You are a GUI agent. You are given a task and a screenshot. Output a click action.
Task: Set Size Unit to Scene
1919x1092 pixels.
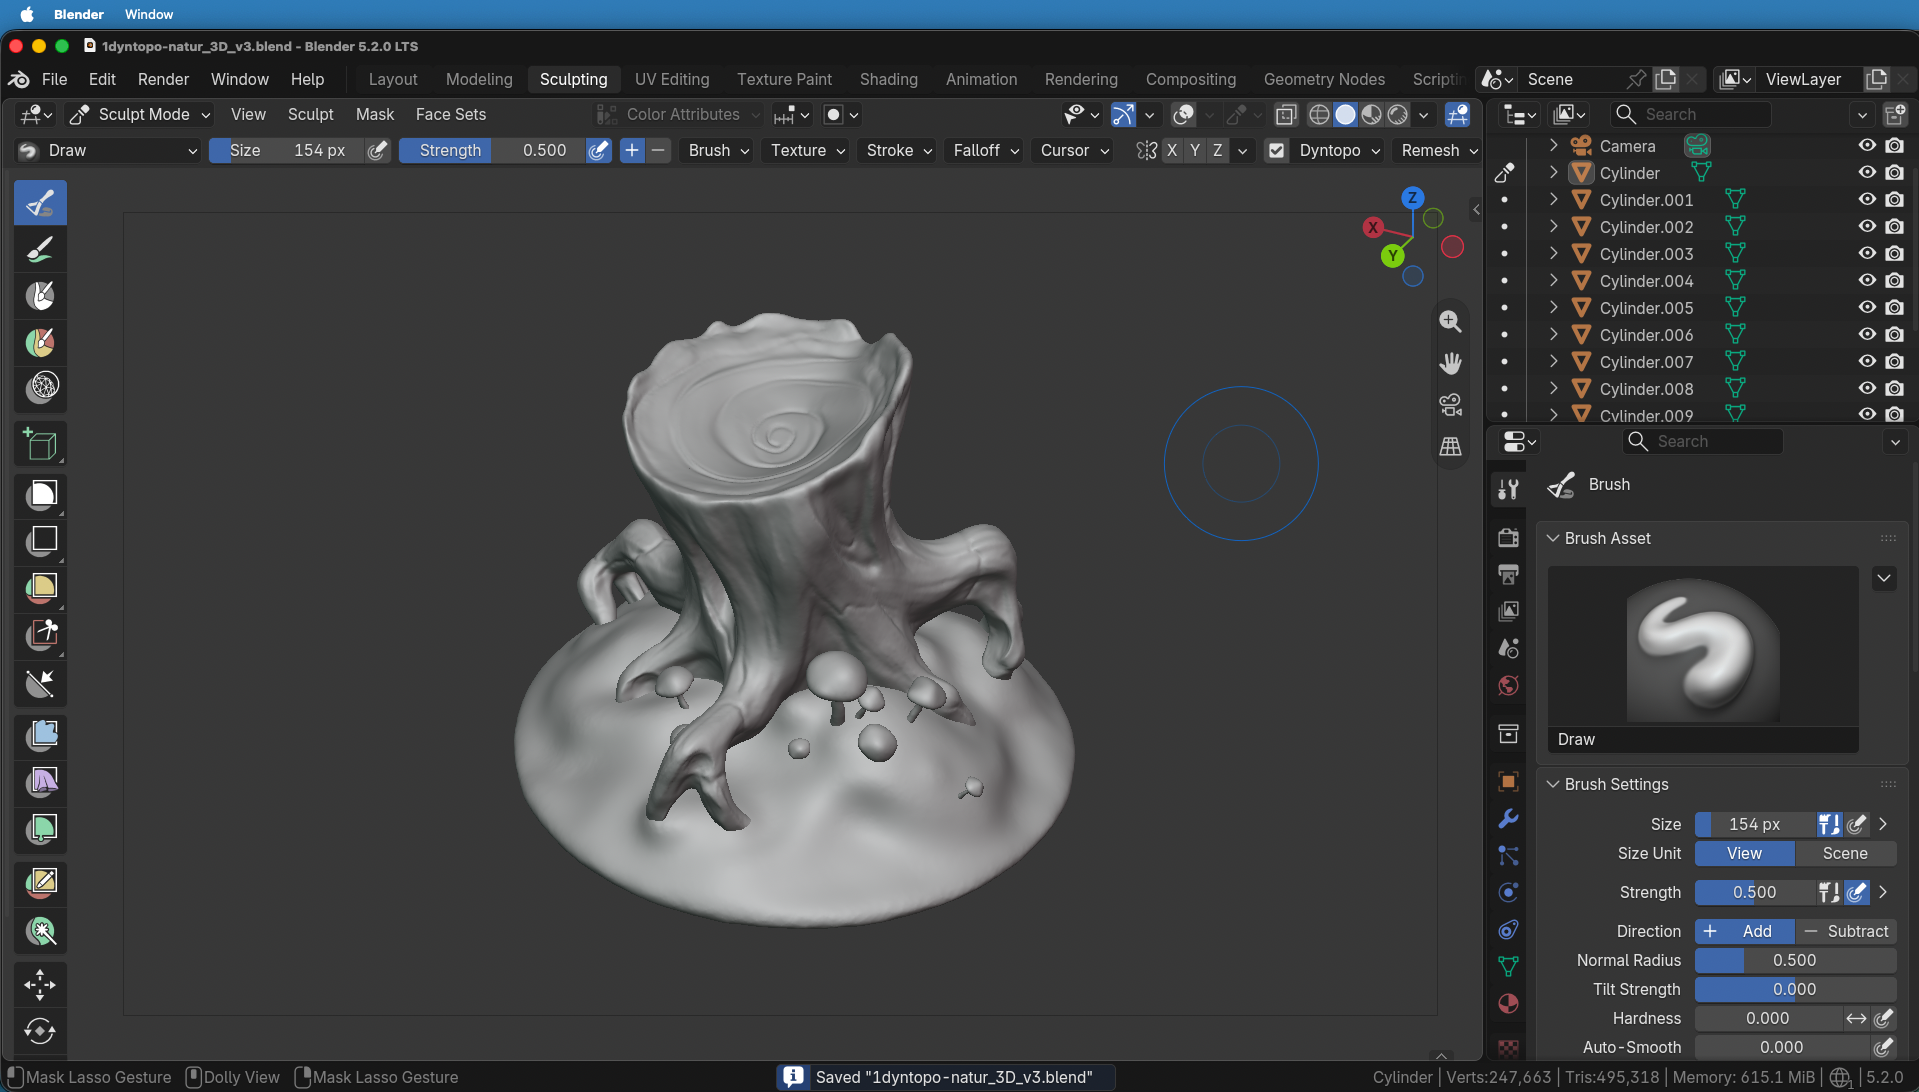(1845, 854)
